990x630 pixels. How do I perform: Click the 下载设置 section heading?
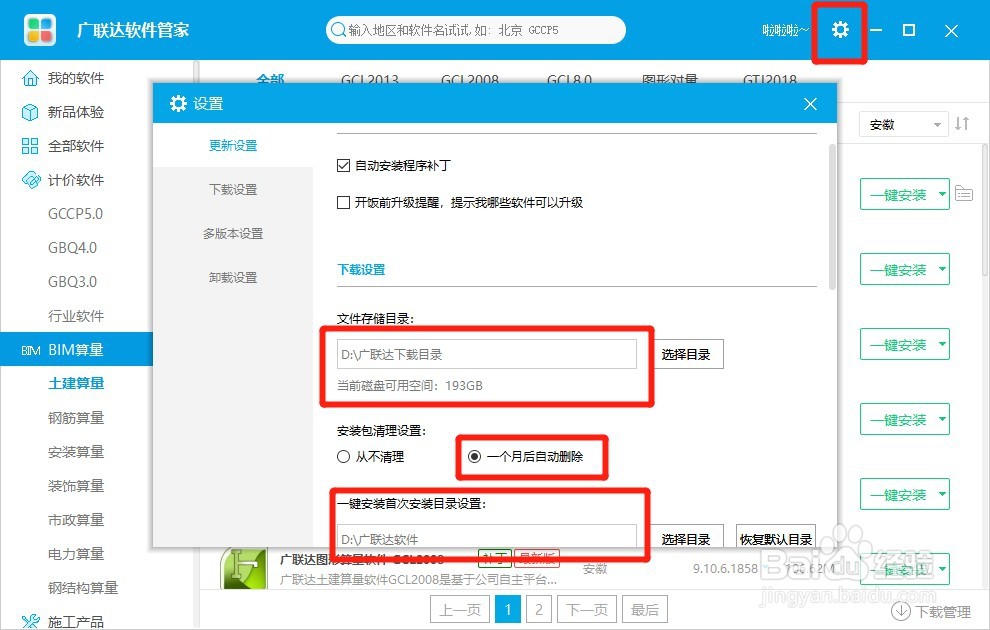(x=361, y=270)
